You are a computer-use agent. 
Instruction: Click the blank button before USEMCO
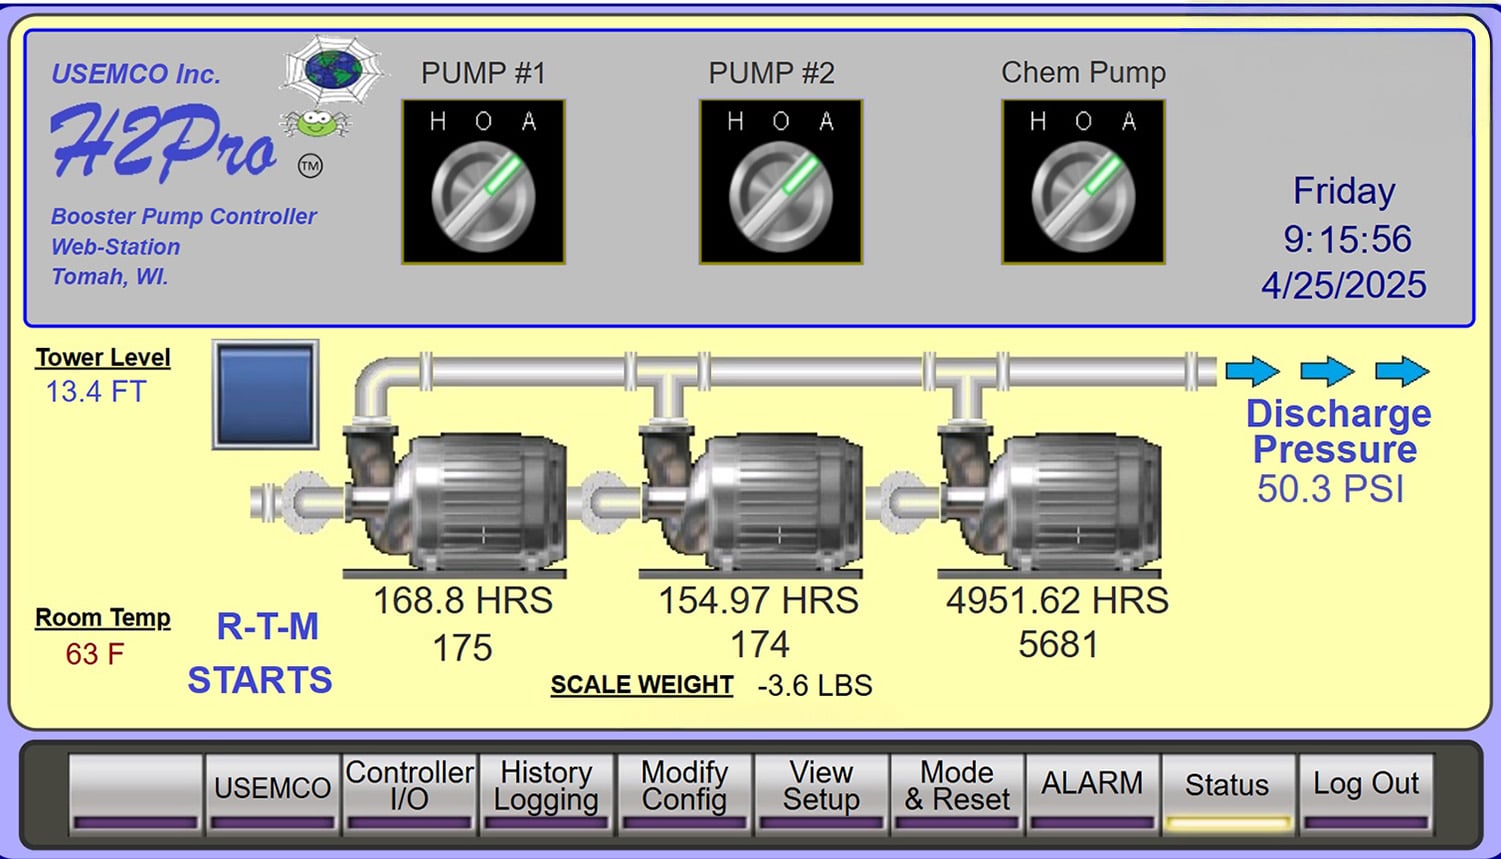135,794
